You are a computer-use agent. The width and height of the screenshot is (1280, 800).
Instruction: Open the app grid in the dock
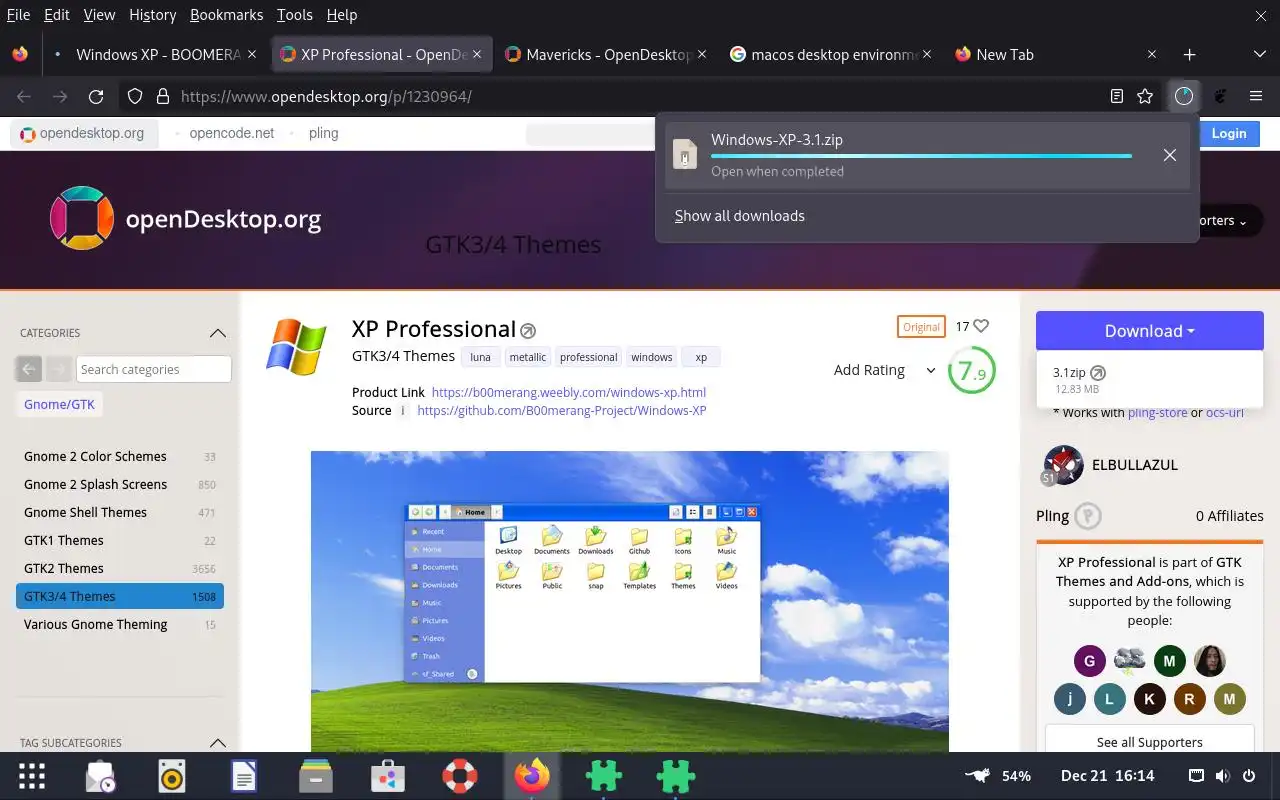pos(32,776)
